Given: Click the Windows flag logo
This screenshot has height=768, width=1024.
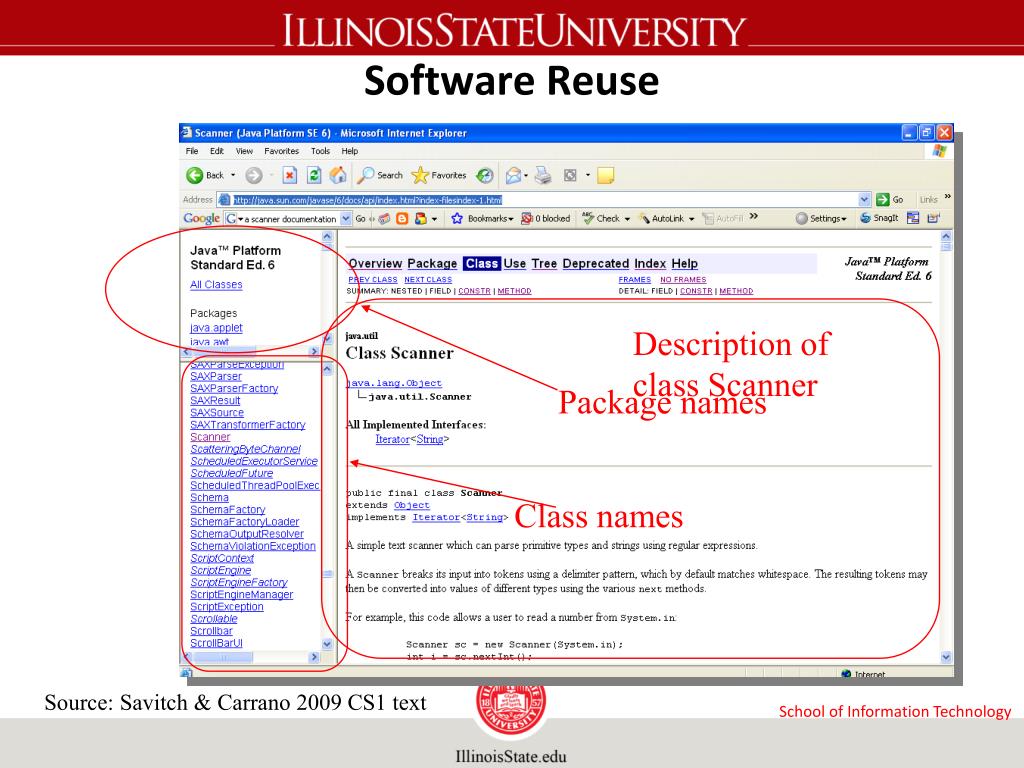Looking at the screenshot, I should (x=940, y=151).
